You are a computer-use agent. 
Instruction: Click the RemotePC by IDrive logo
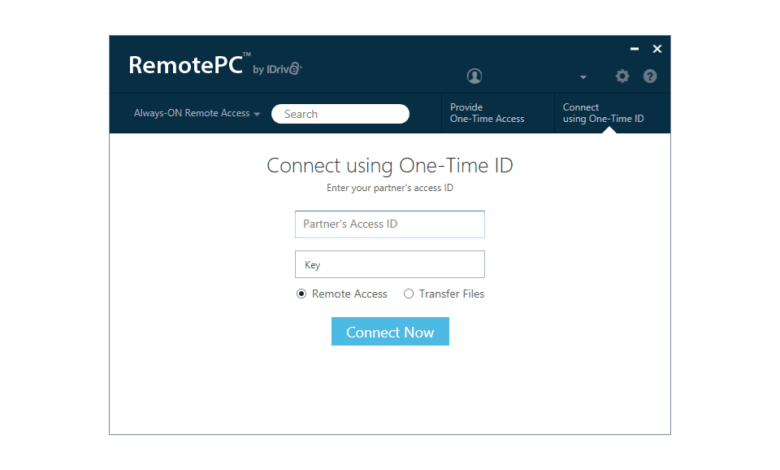coord(215,65)
